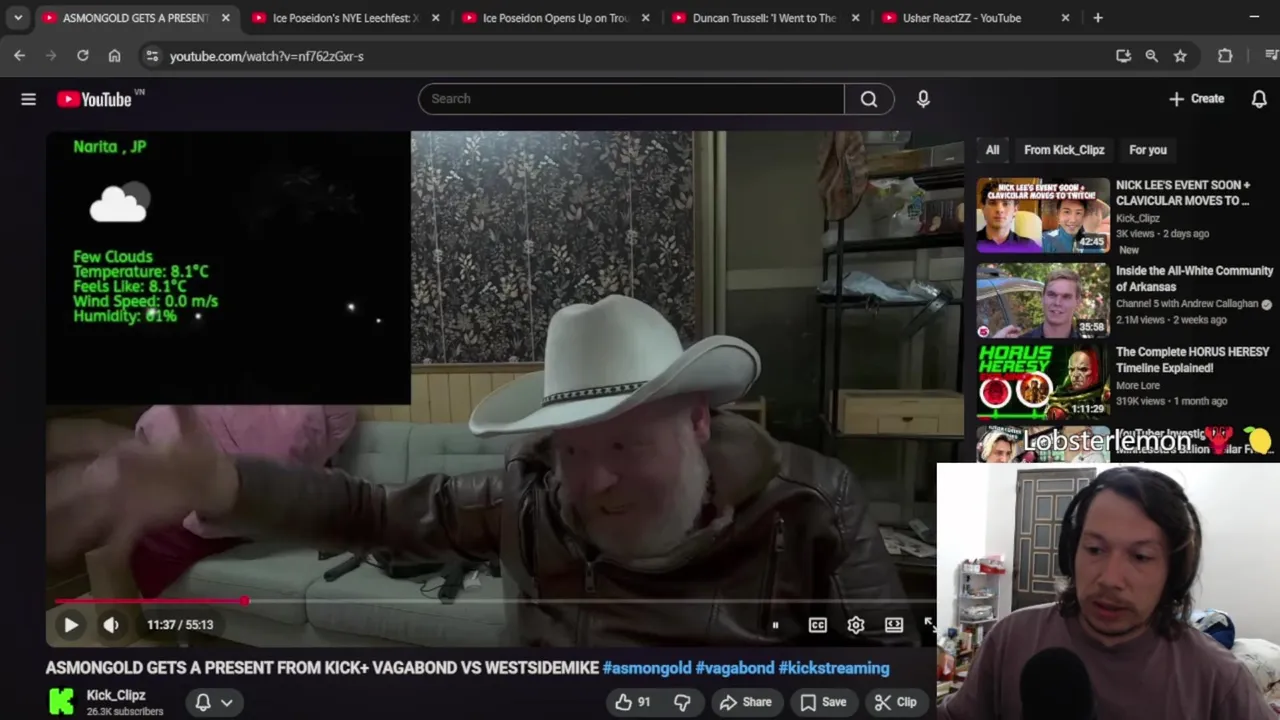Viewport: 1280px width, 720px height.
Task: Open Channel 5 with Andrew Callaghan channel
Action: click(1187, 304)
